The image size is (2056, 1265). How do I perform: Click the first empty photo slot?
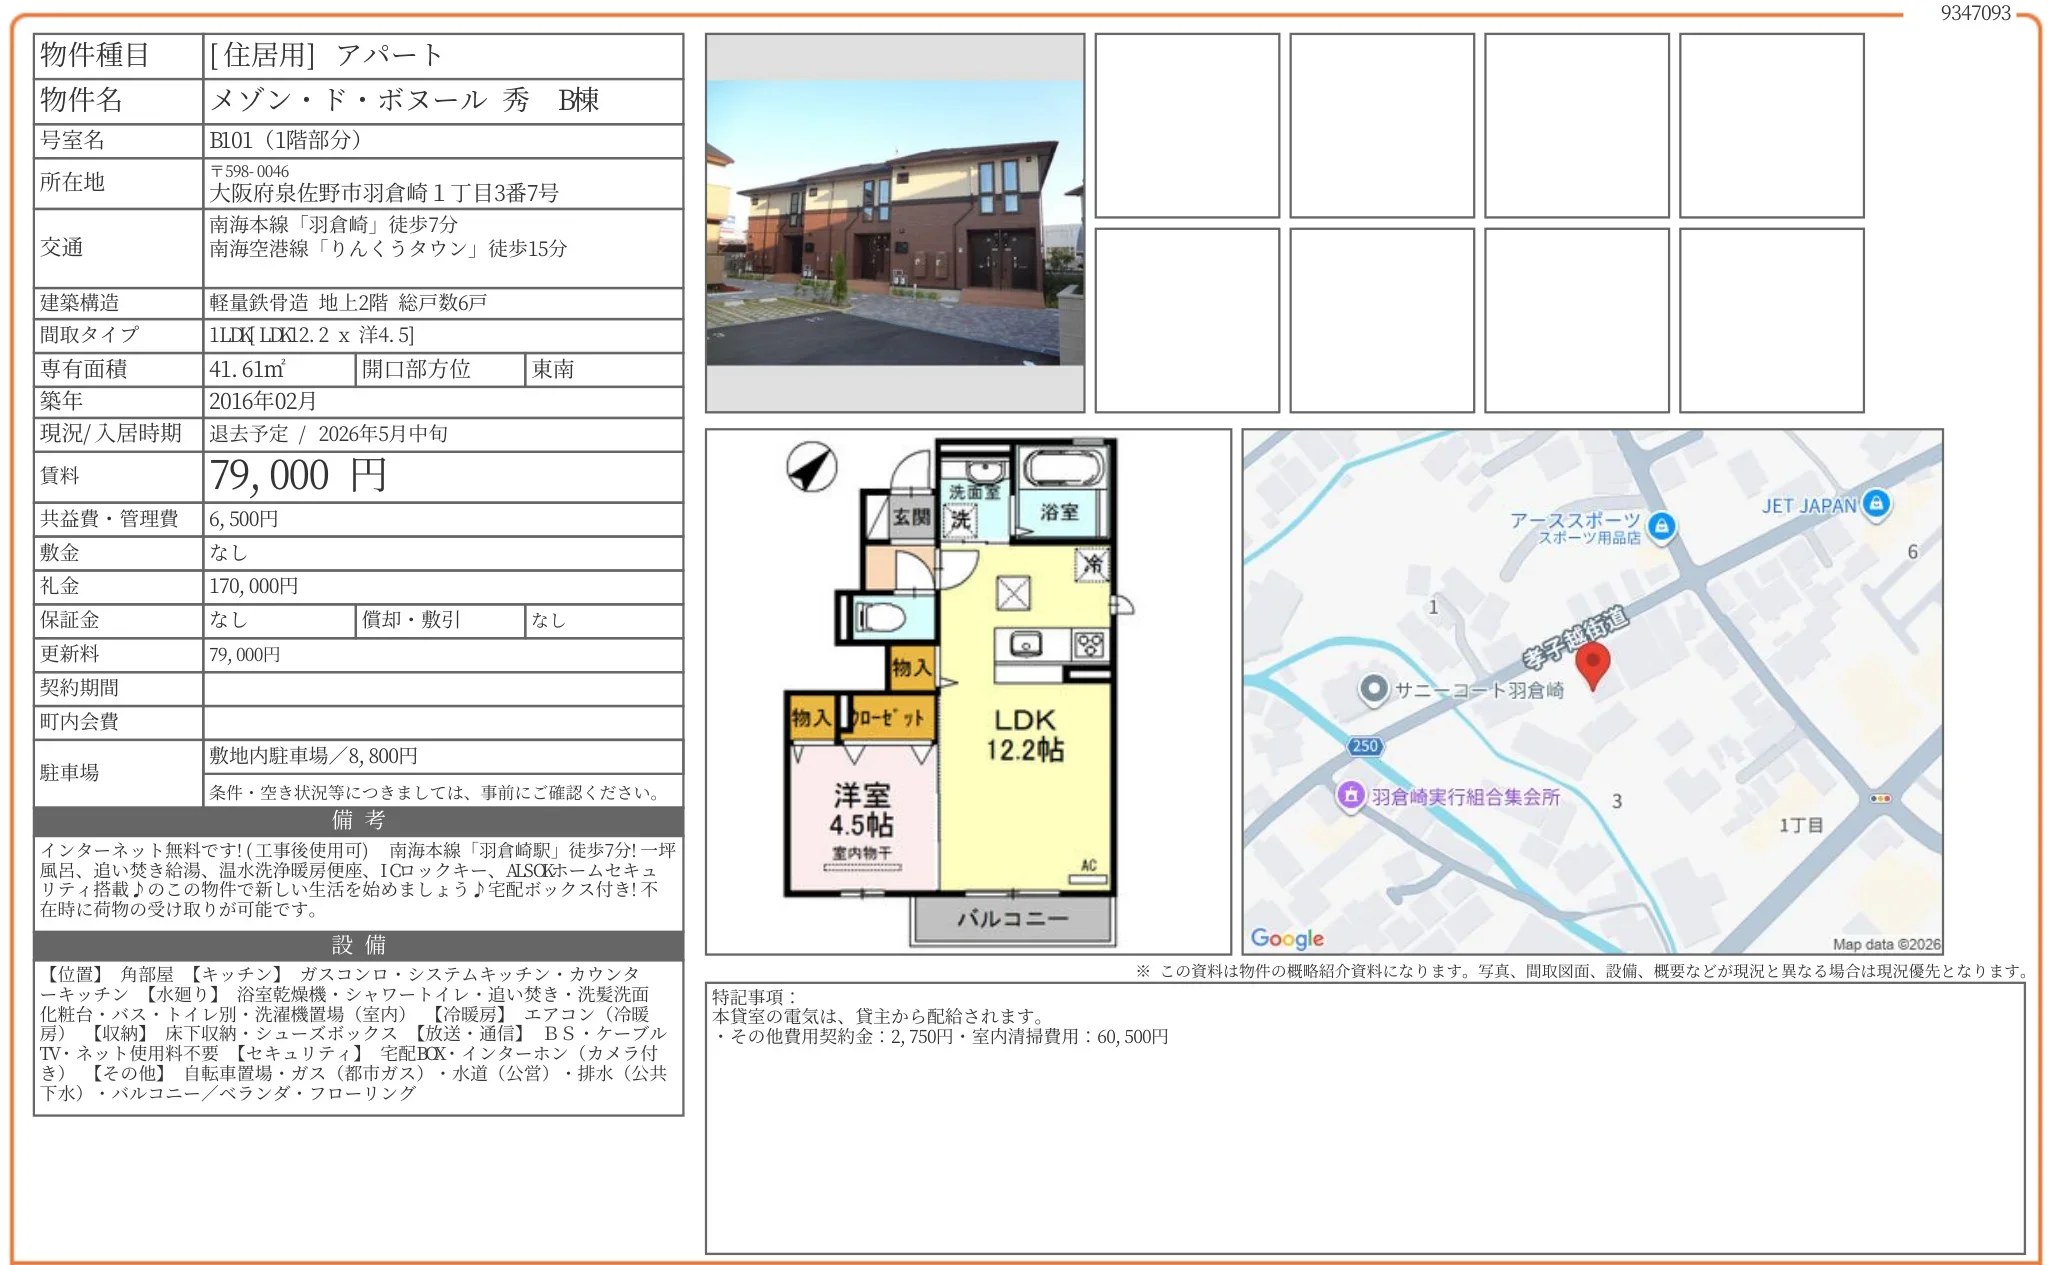pos(1186,125)
